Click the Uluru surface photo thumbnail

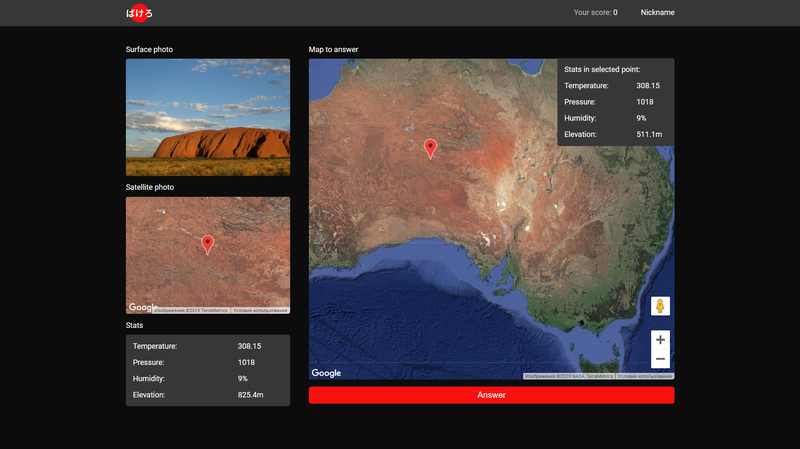tap(207, 117)
